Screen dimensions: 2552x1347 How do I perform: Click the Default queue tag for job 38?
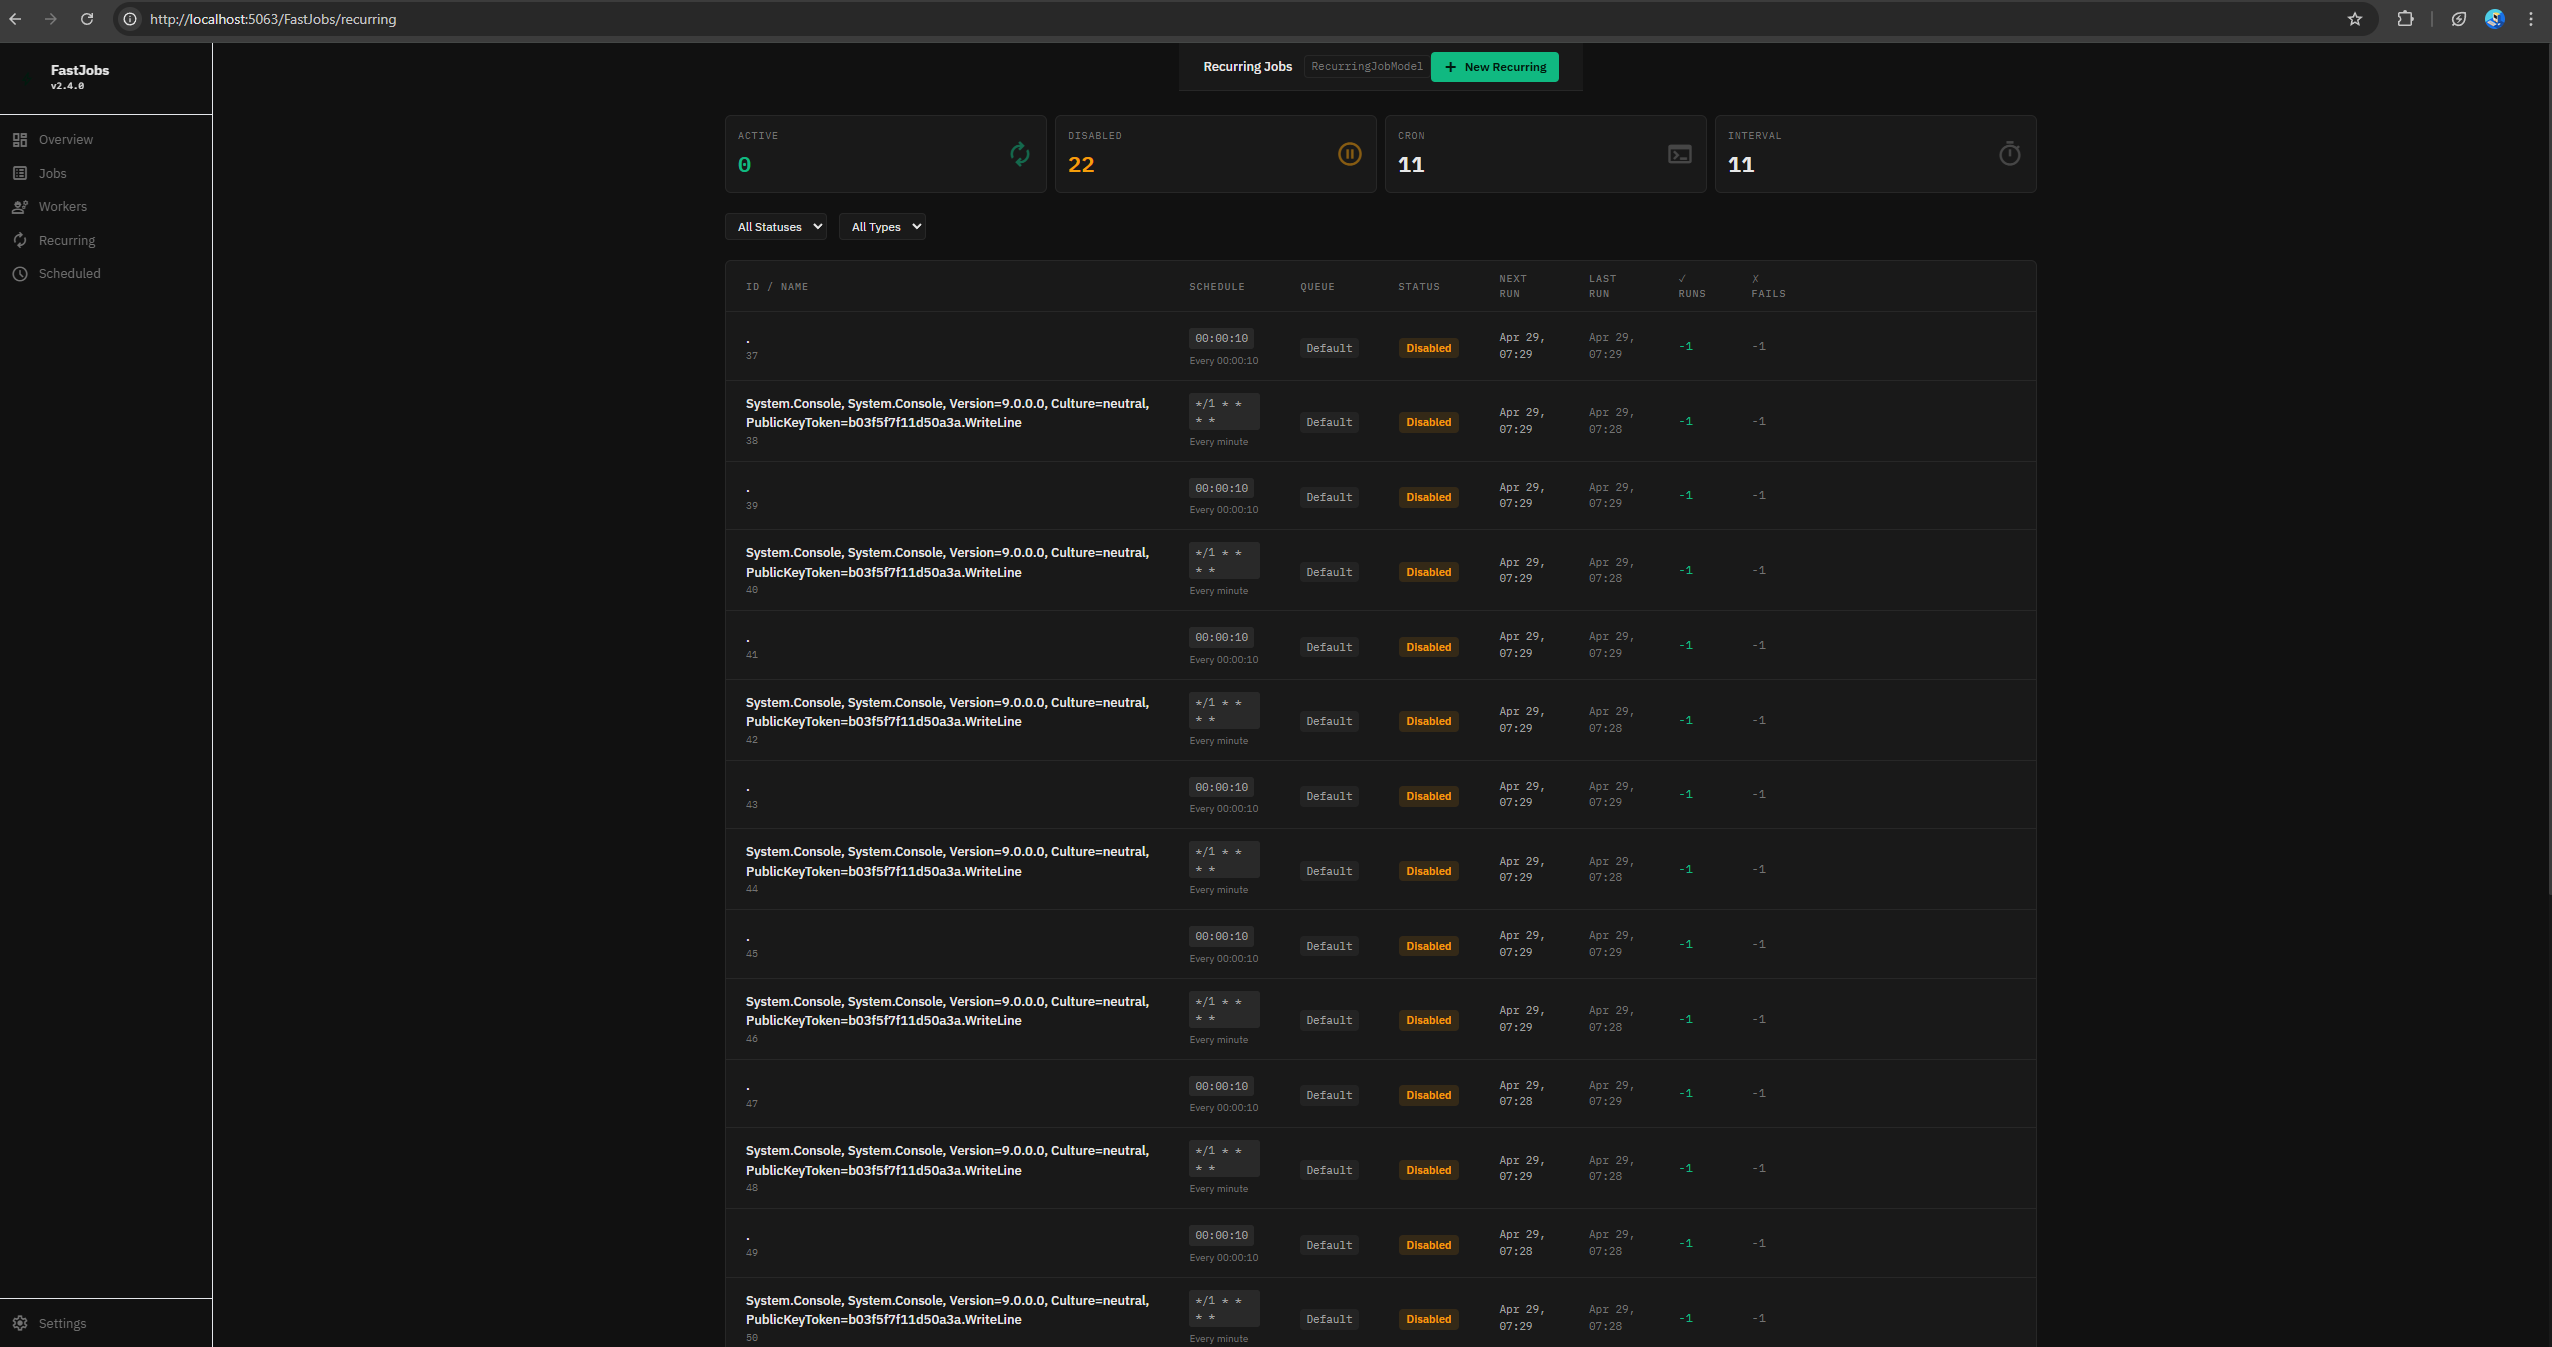pos(1329,423)
